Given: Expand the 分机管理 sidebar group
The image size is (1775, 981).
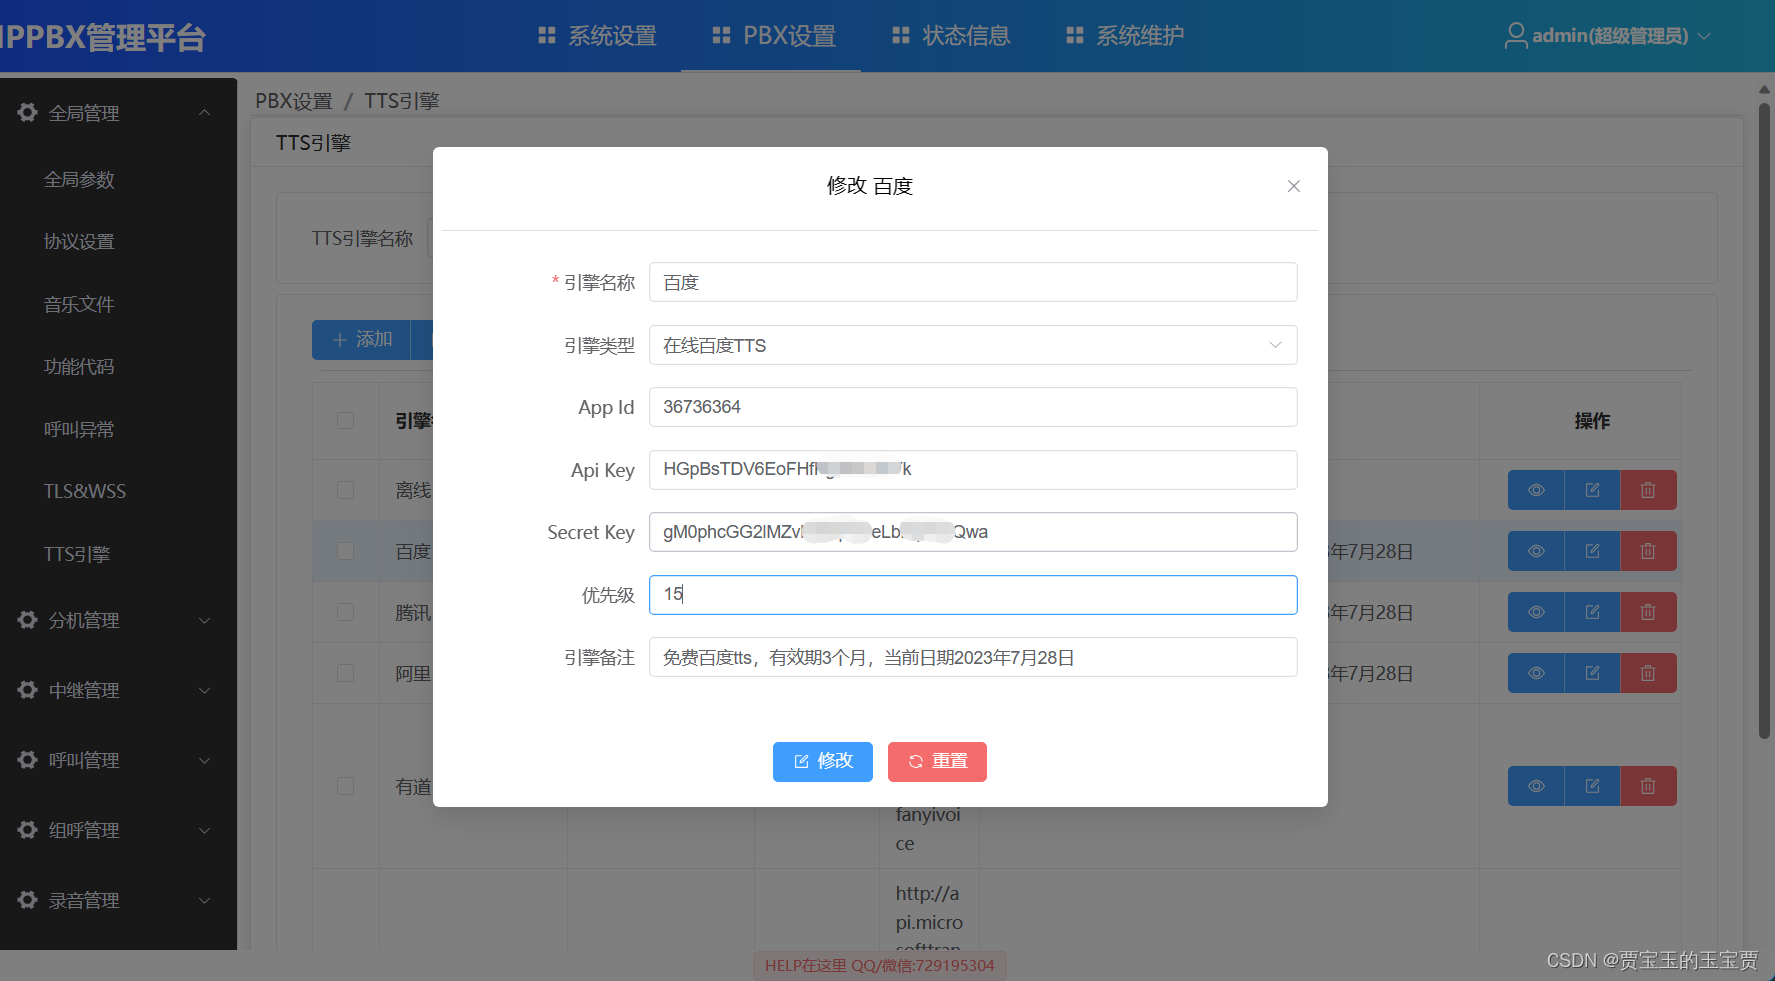Looking at the screenshot, I should click(x=118, y=620).
